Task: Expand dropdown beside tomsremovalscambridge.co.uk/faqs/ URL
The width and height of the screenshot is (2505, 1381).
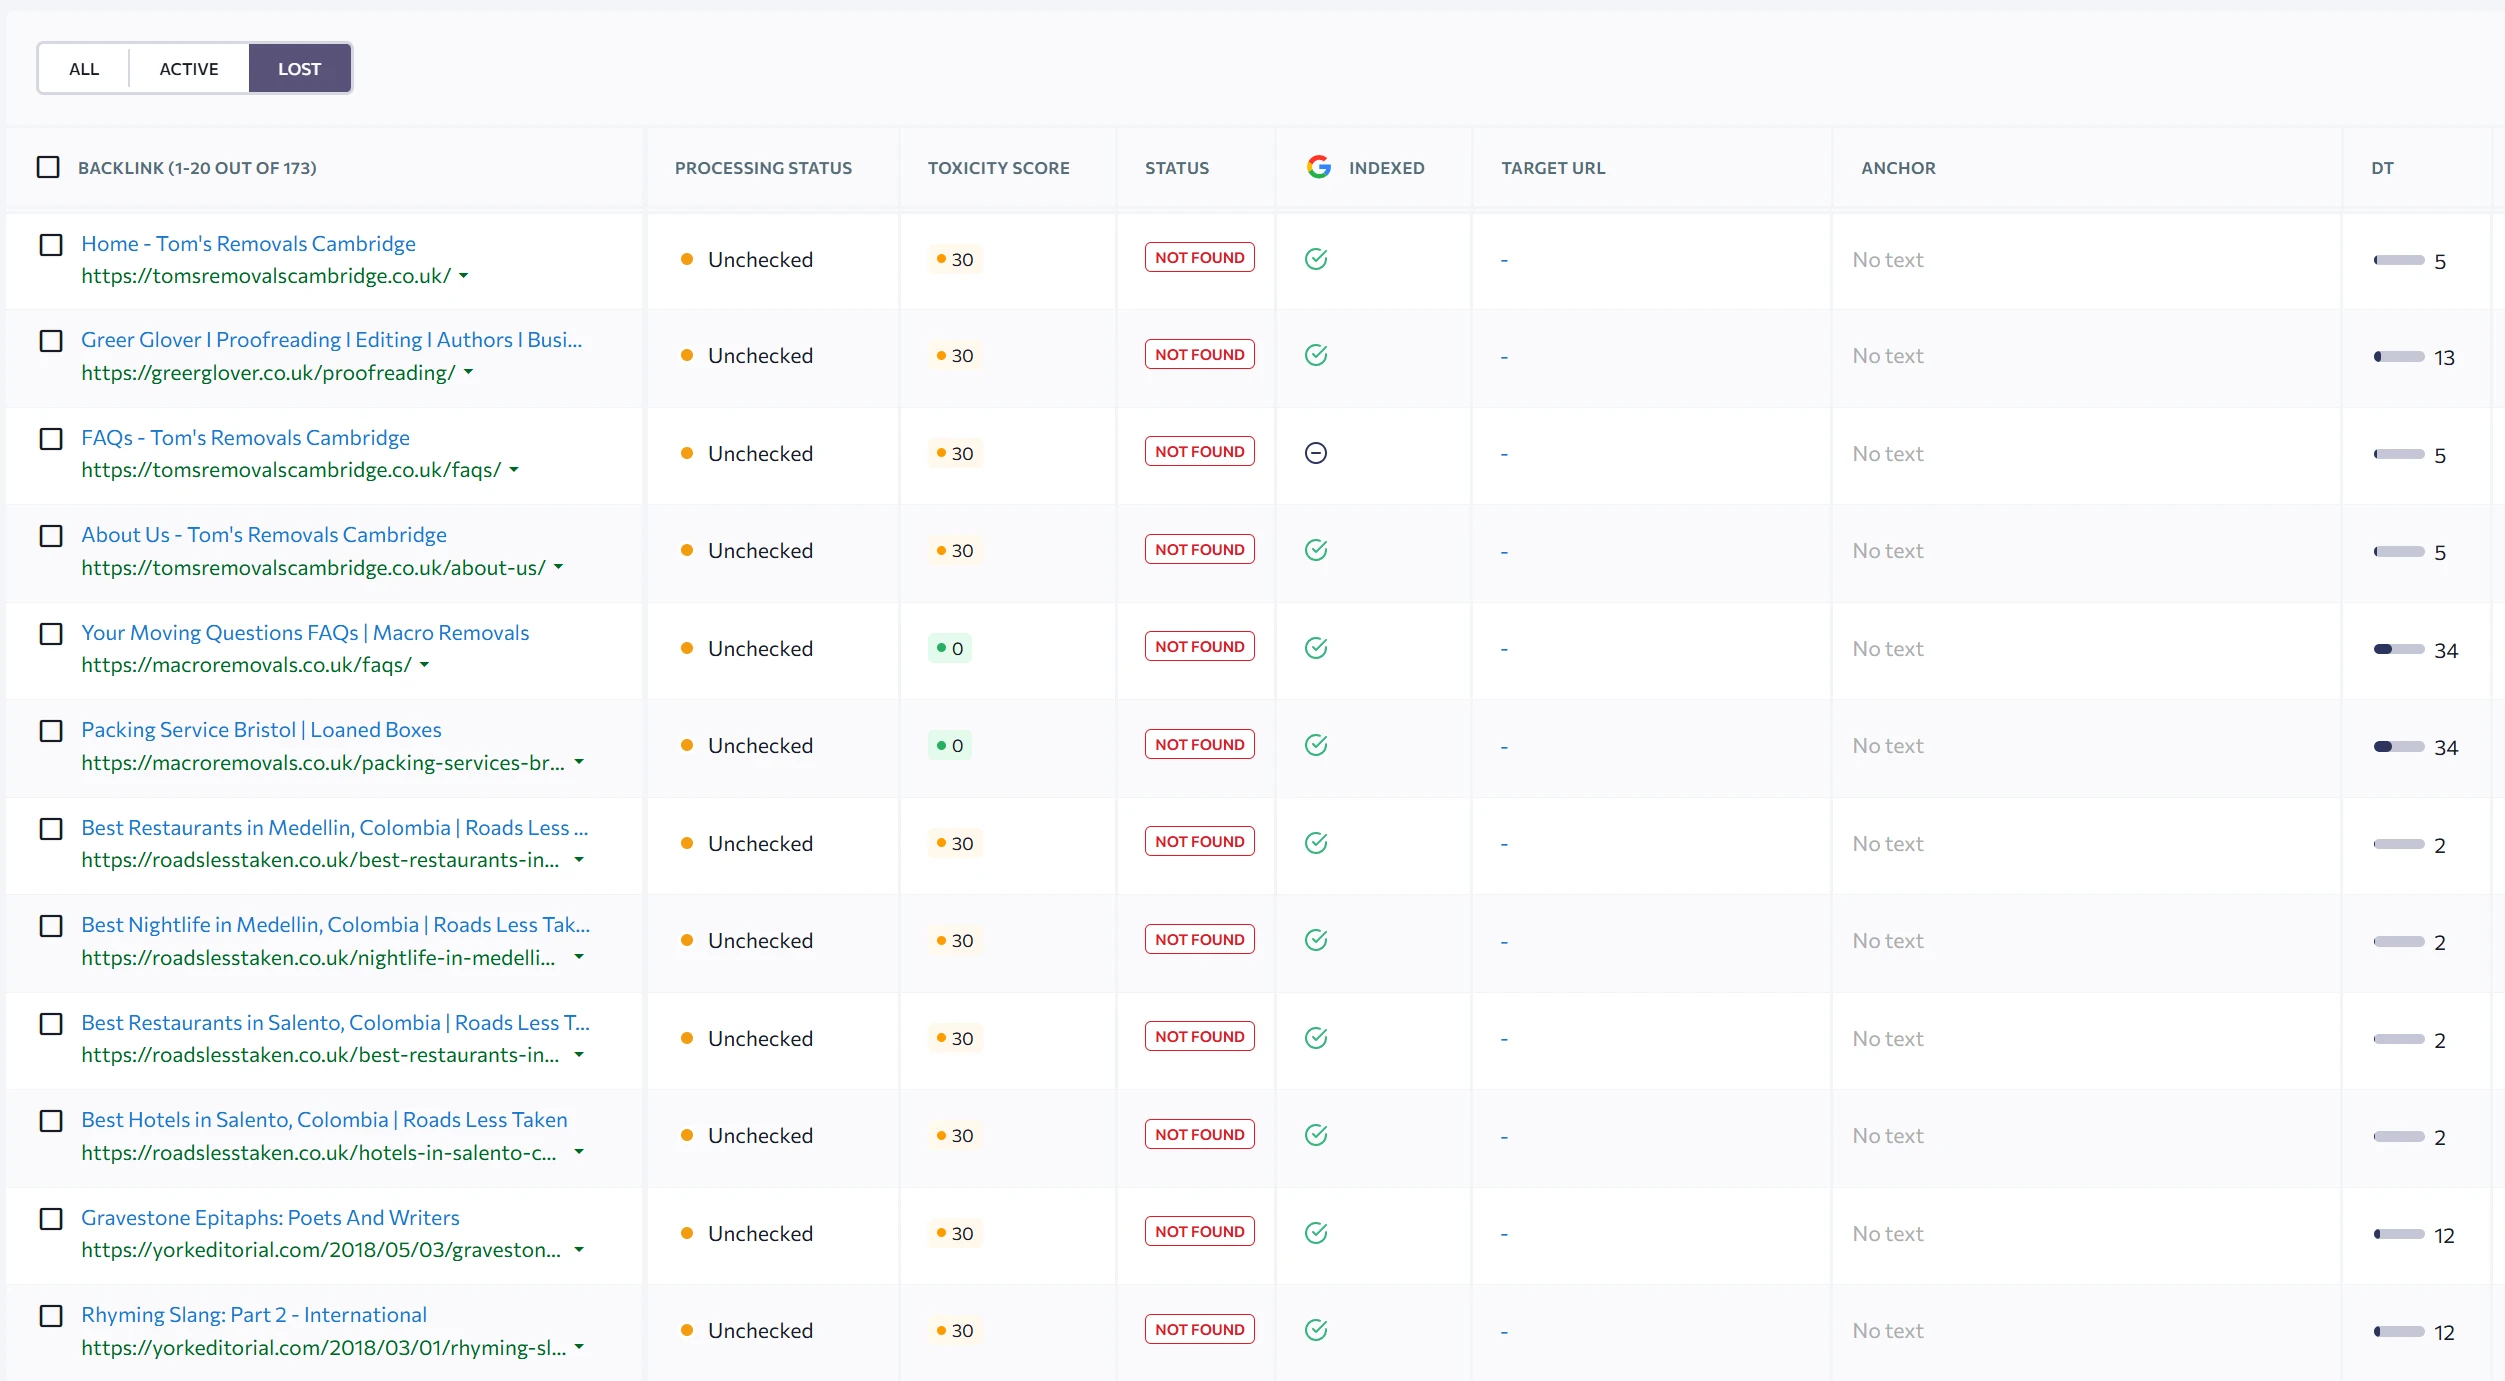Action: [x=514, y=470]
